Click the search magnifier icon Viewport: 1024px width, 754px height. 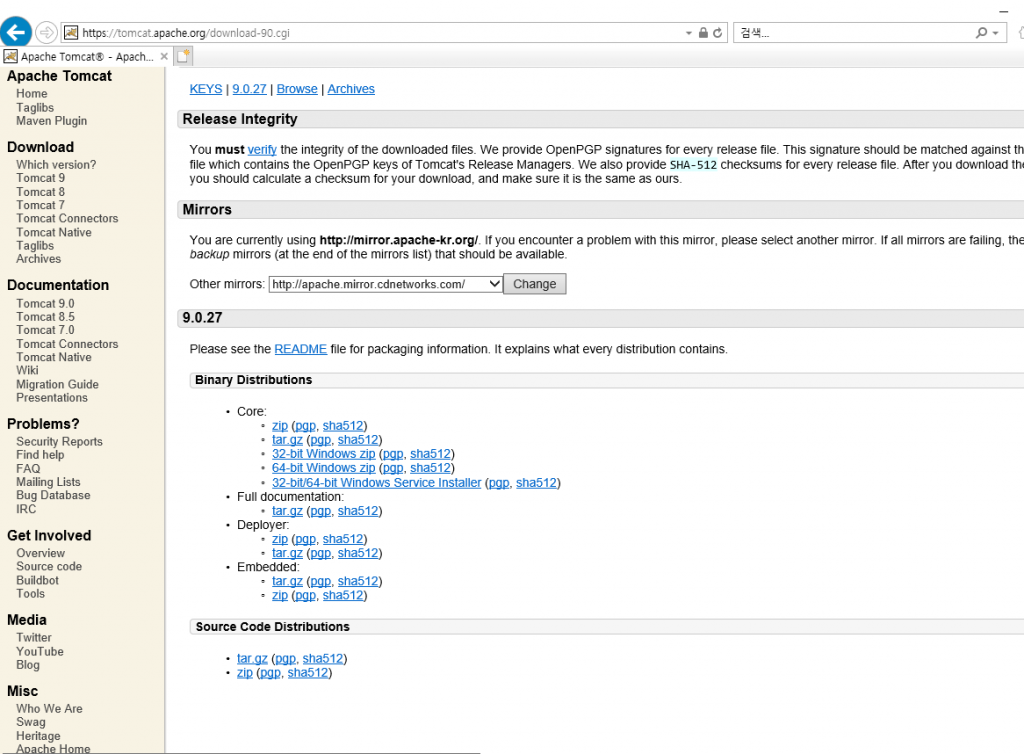pos(982,33)
